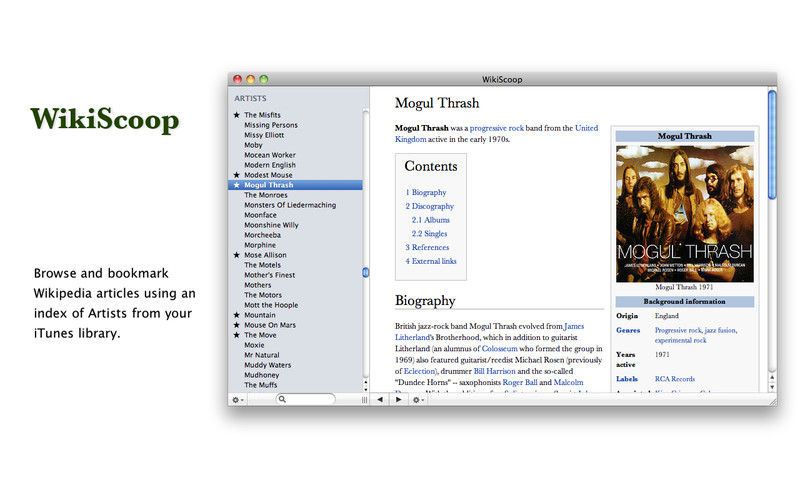Select Muddy Waters in the artists list

click(x=267, y=365)
